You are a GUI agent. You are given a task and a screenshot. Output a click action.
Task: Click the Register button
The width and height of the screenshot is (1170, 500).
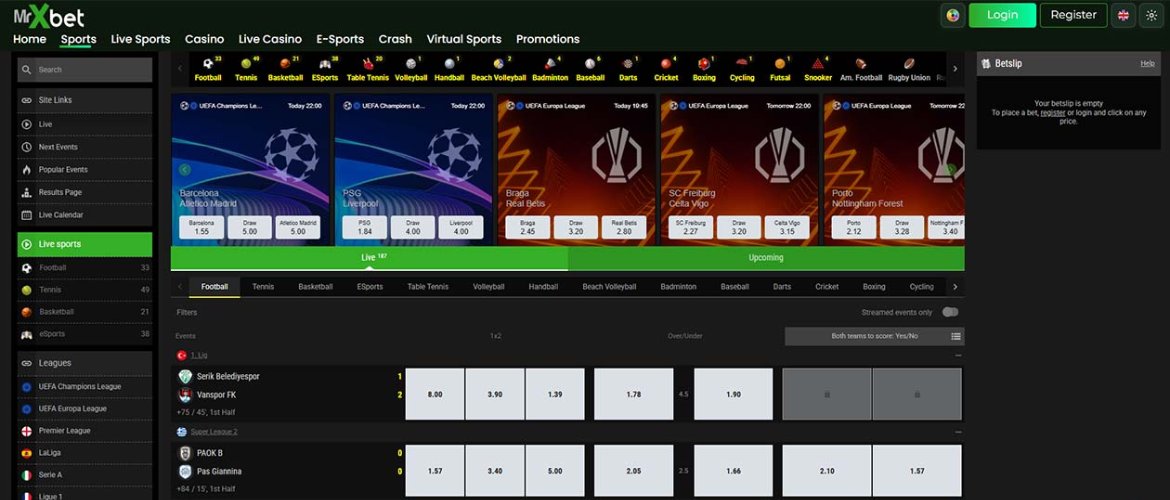(x=1073, y=15)
